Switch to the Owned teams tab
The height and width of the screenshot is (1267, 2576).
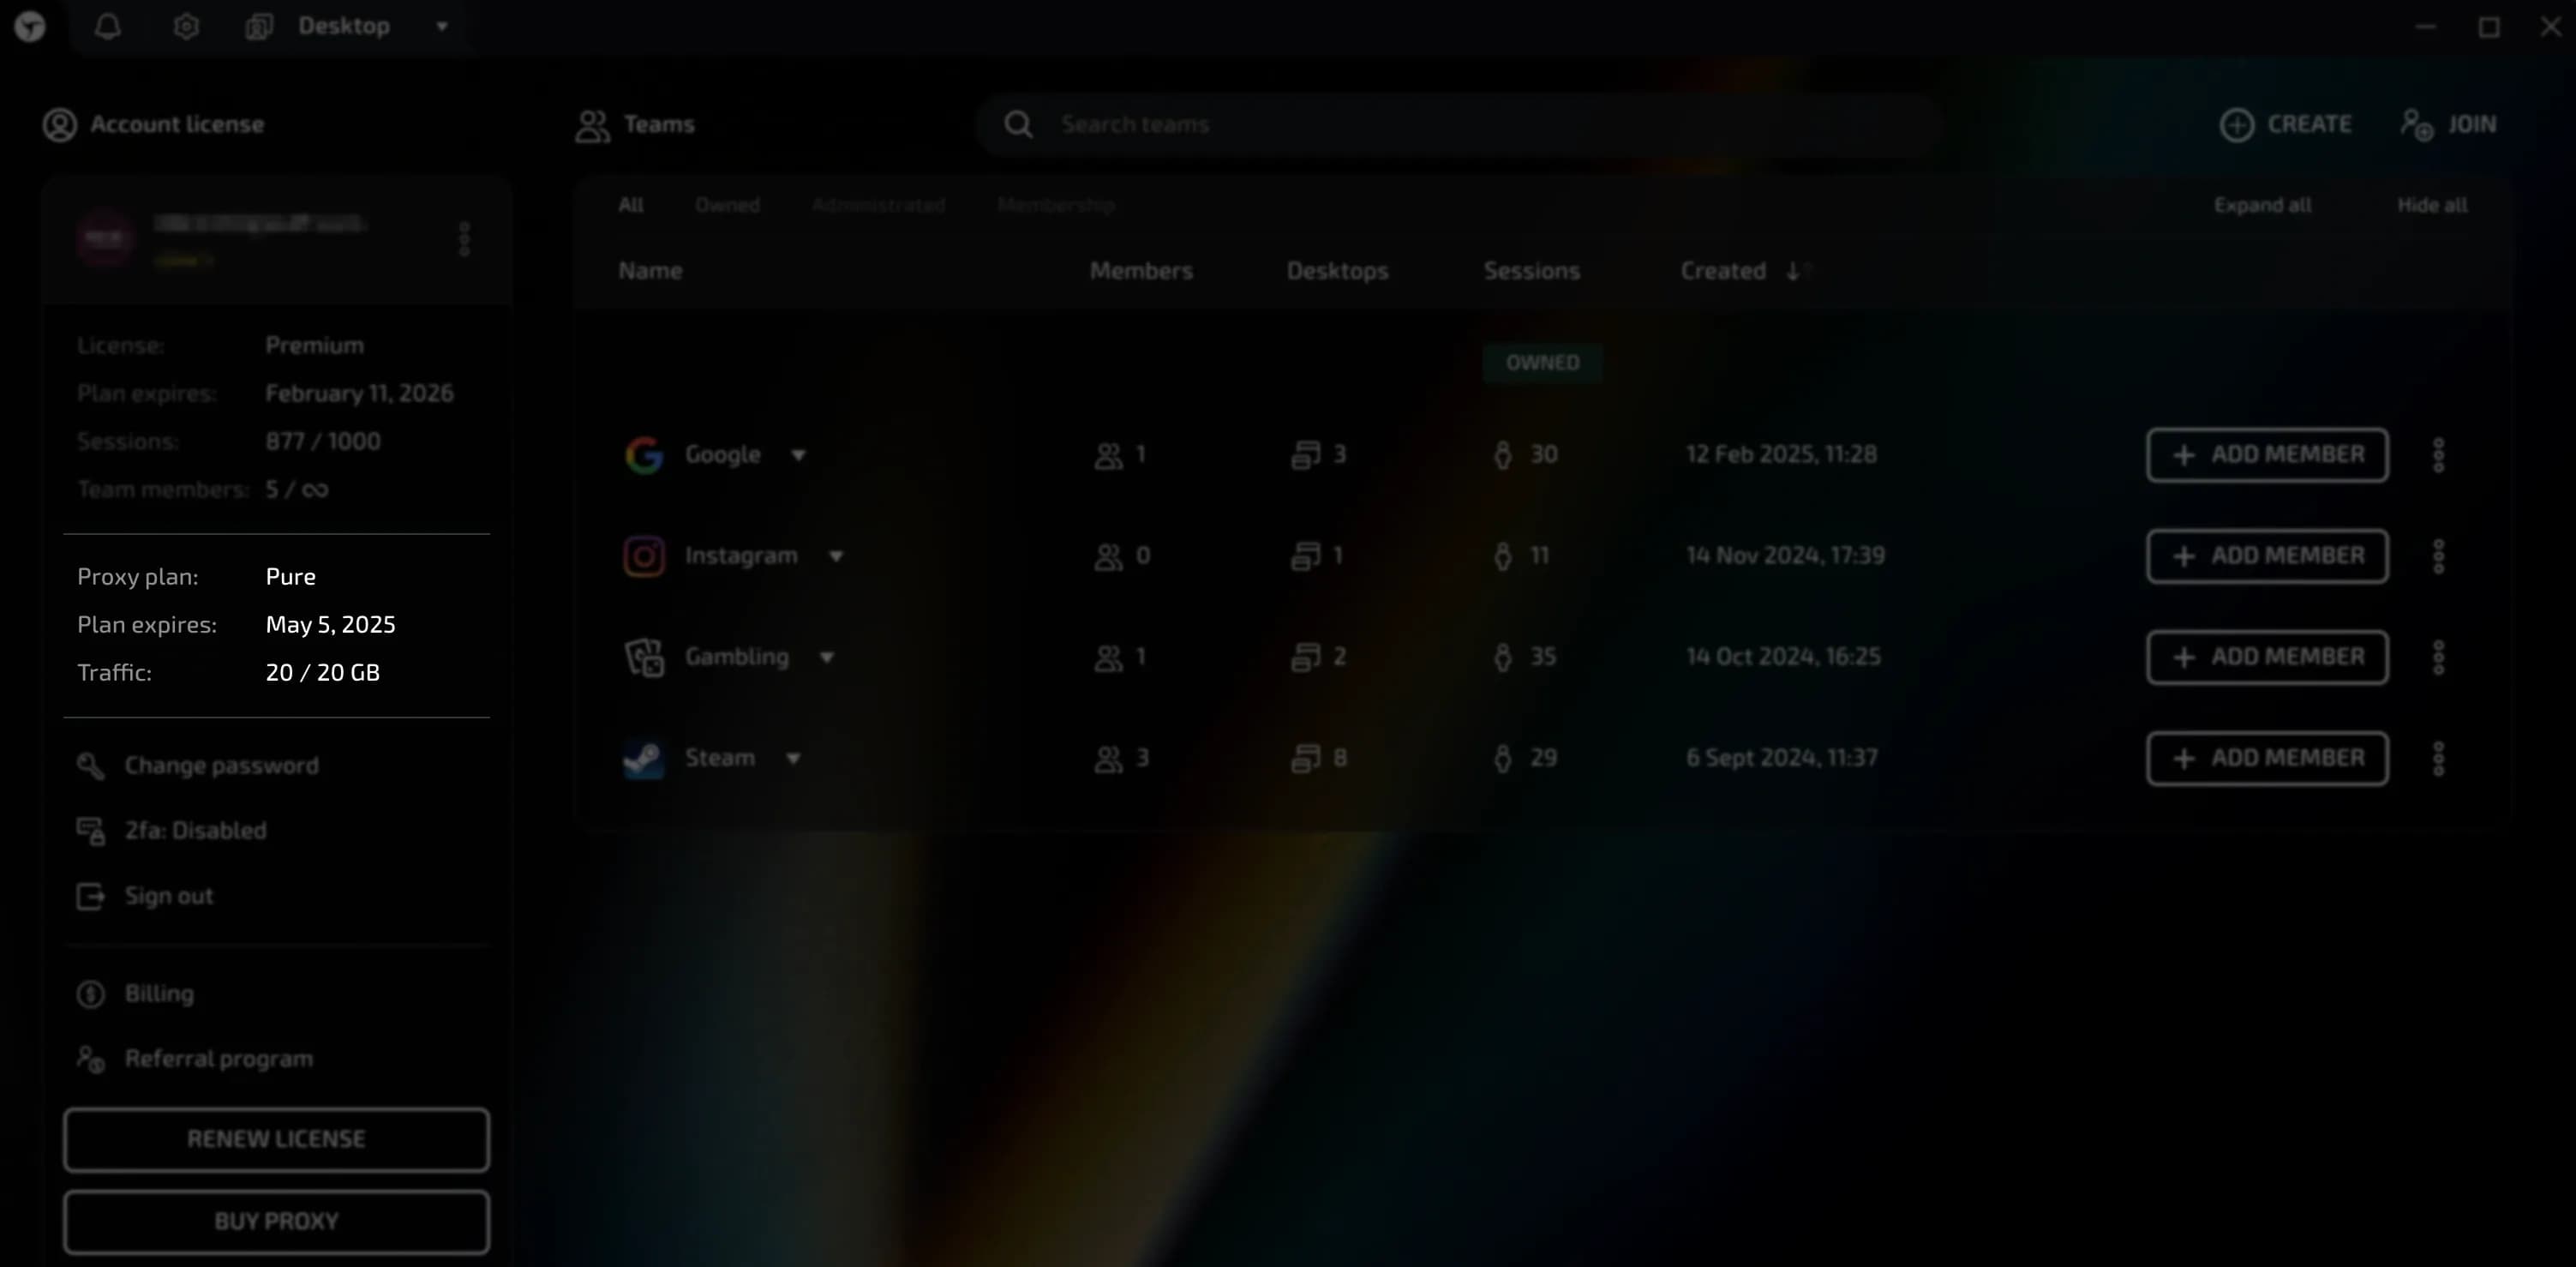pos(727,205)
